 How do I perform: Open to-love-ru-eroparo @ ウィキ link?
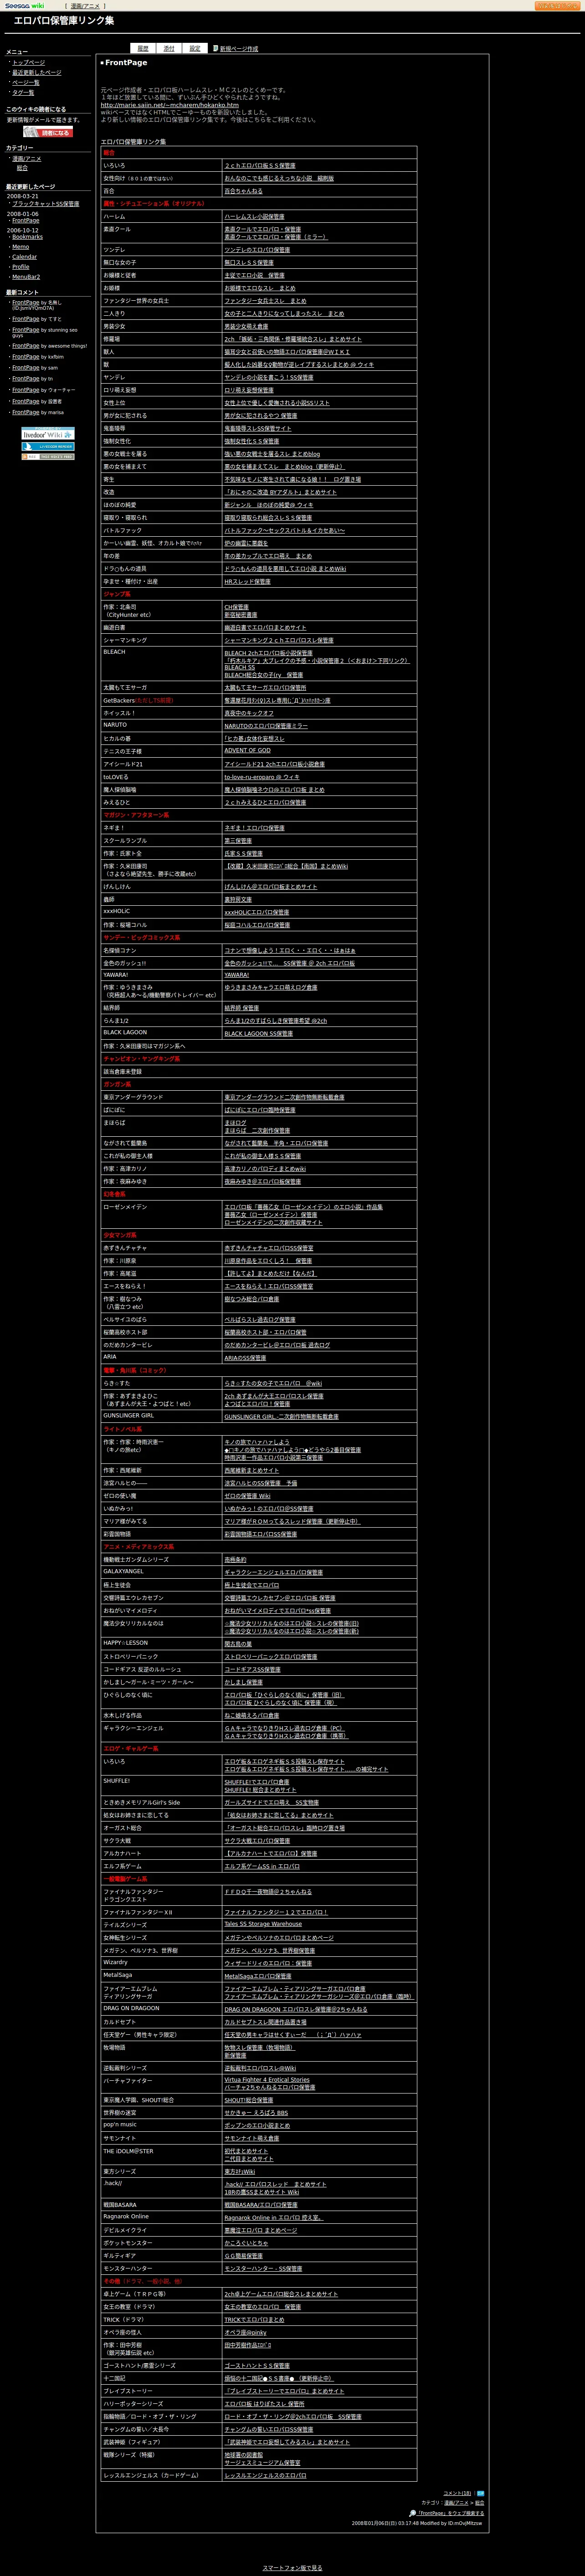click(262, 777)
